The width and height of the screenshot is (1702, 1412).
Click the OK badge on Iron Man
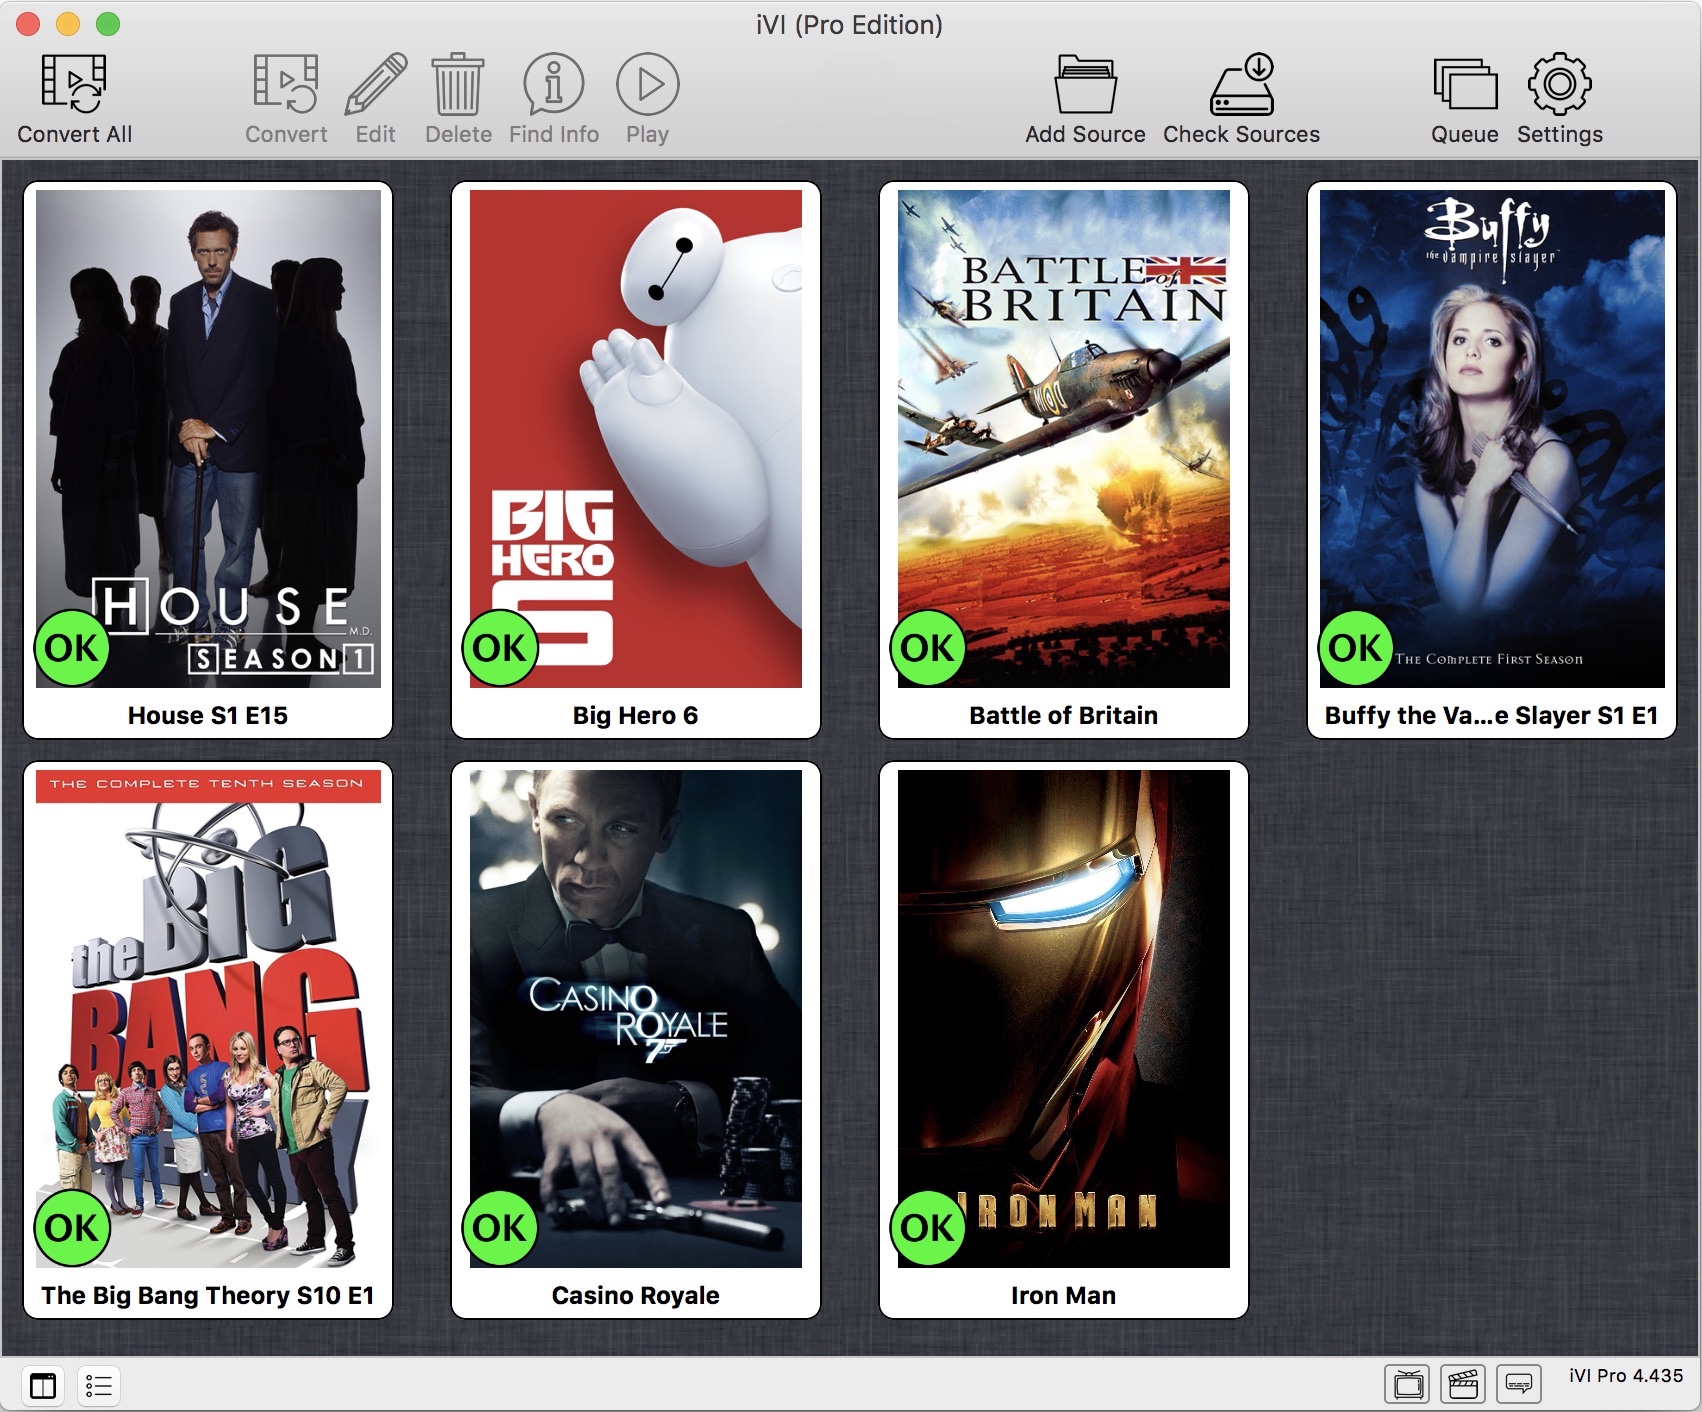click(927, 1228)
